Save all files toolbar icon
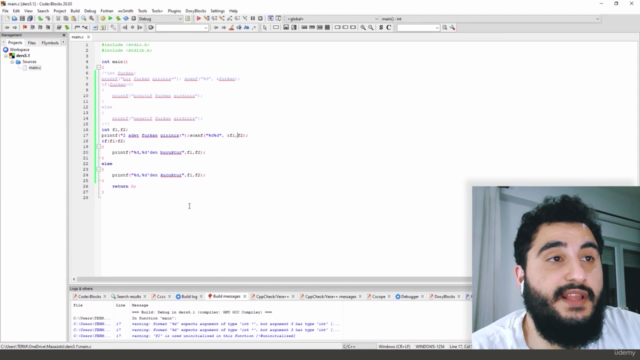This screenshot has height=360, width=640. point(30,18)
